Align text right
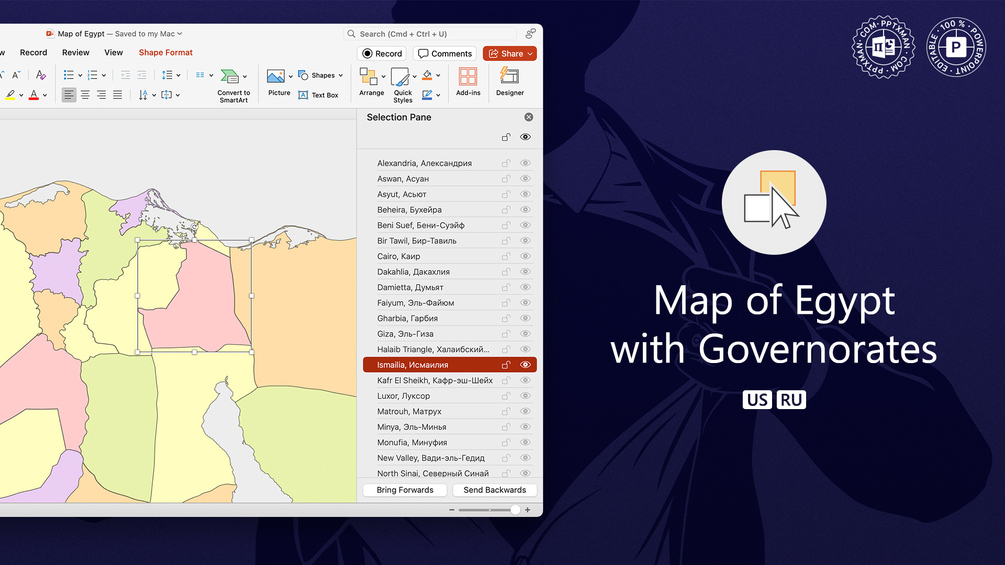 pos(101,95)
